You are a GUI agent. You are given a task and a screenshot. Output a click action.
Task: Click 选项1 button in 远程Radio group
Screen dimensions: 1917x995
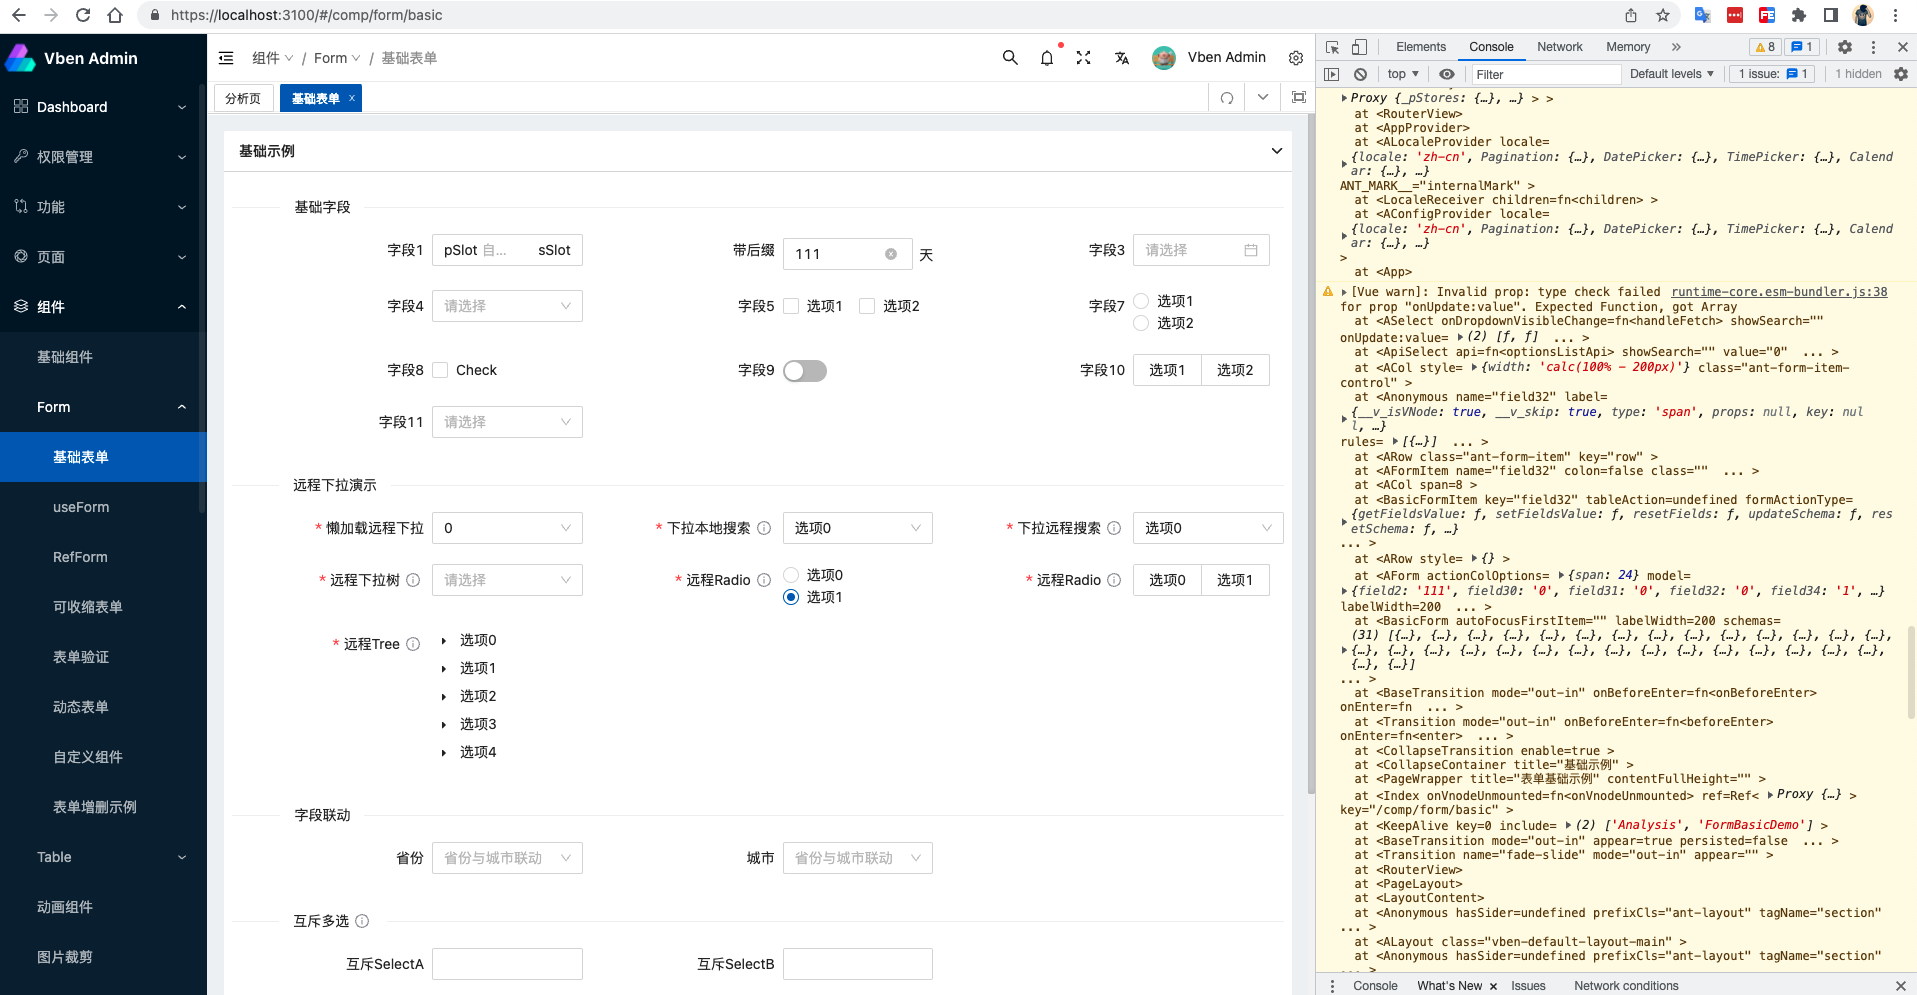tap(1235, 580)
